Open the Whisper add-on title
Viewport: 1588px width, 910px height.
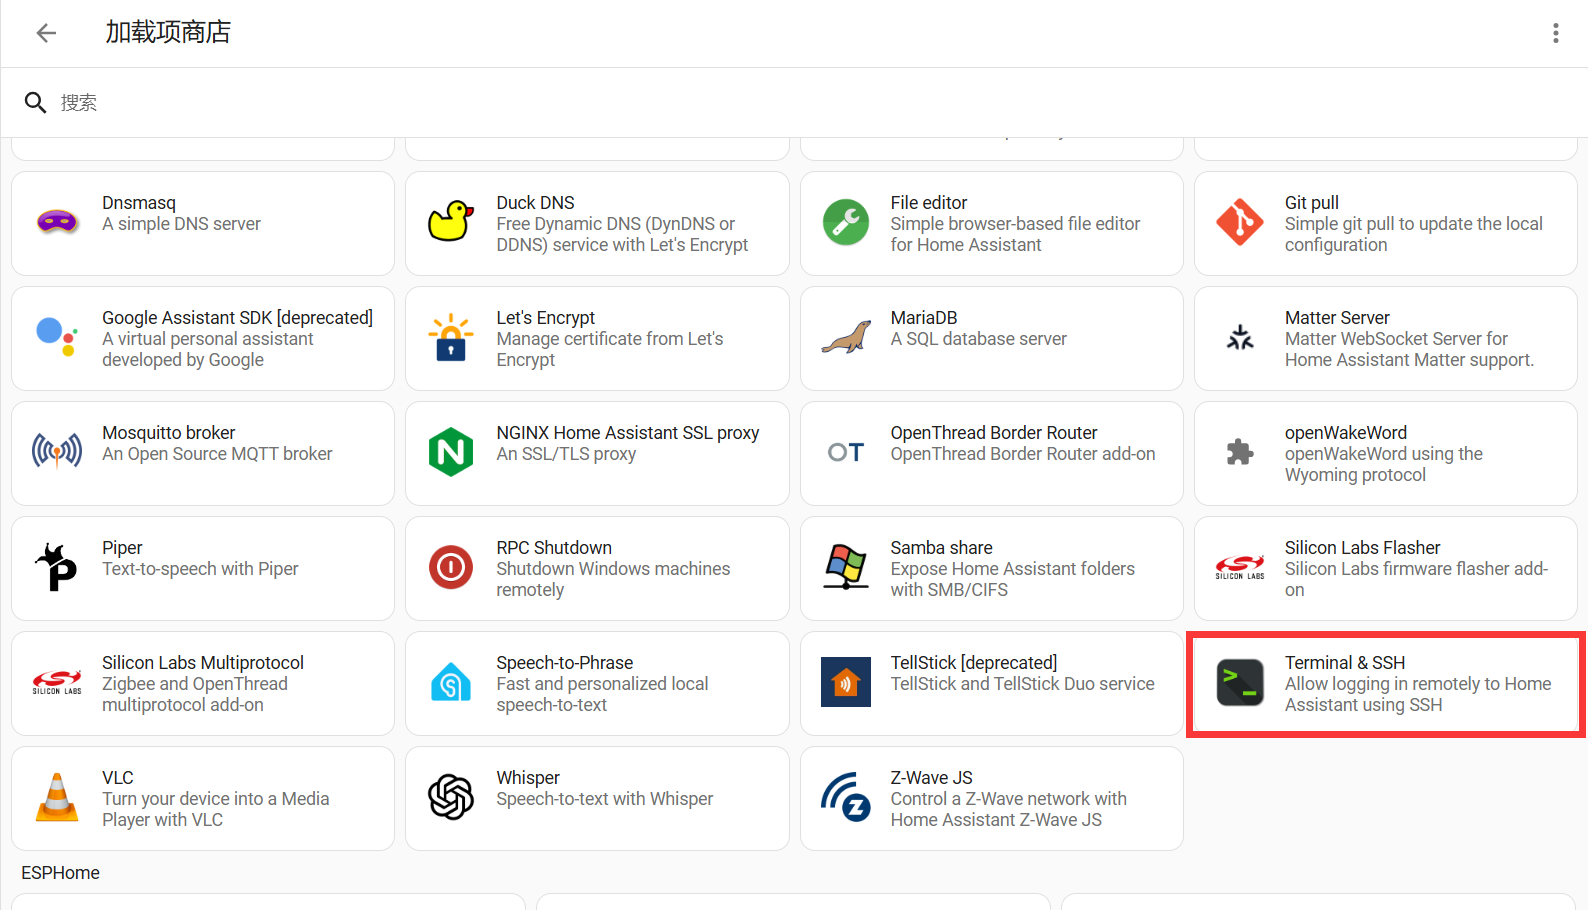tap(528, 778)
